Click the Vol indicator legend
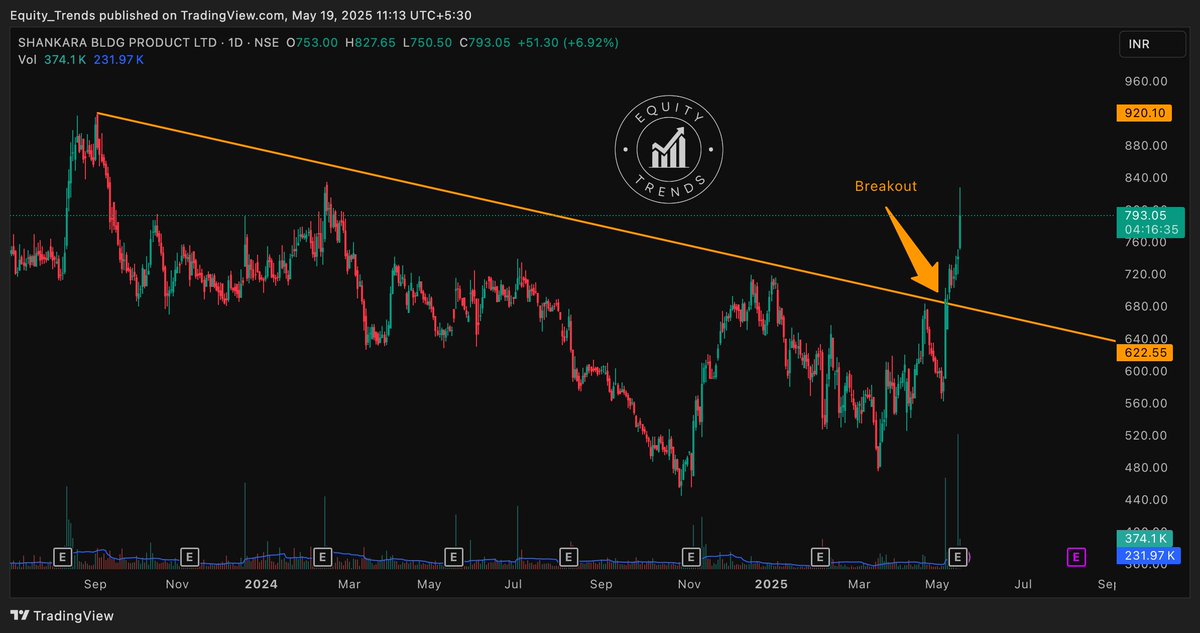Viewport: 1200px width, 633px height. click(27, 60)
